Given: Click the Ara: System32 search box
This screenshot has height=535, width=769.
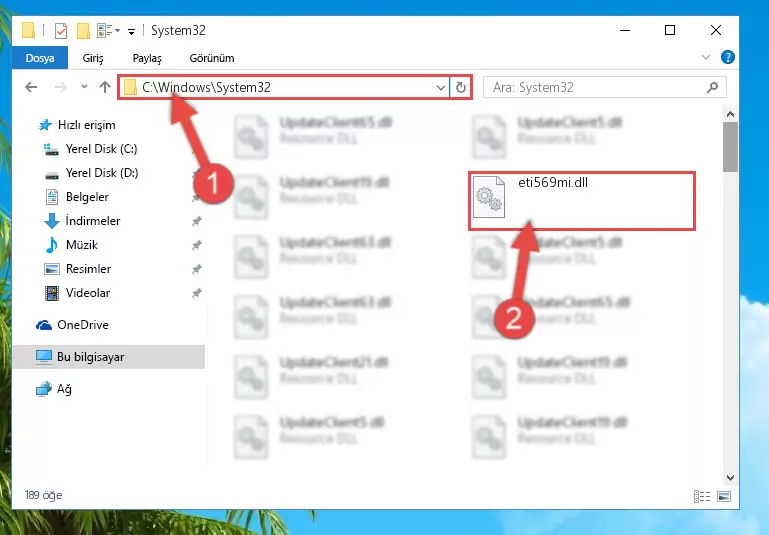Looking at the screenshot, I should [604, 87].
